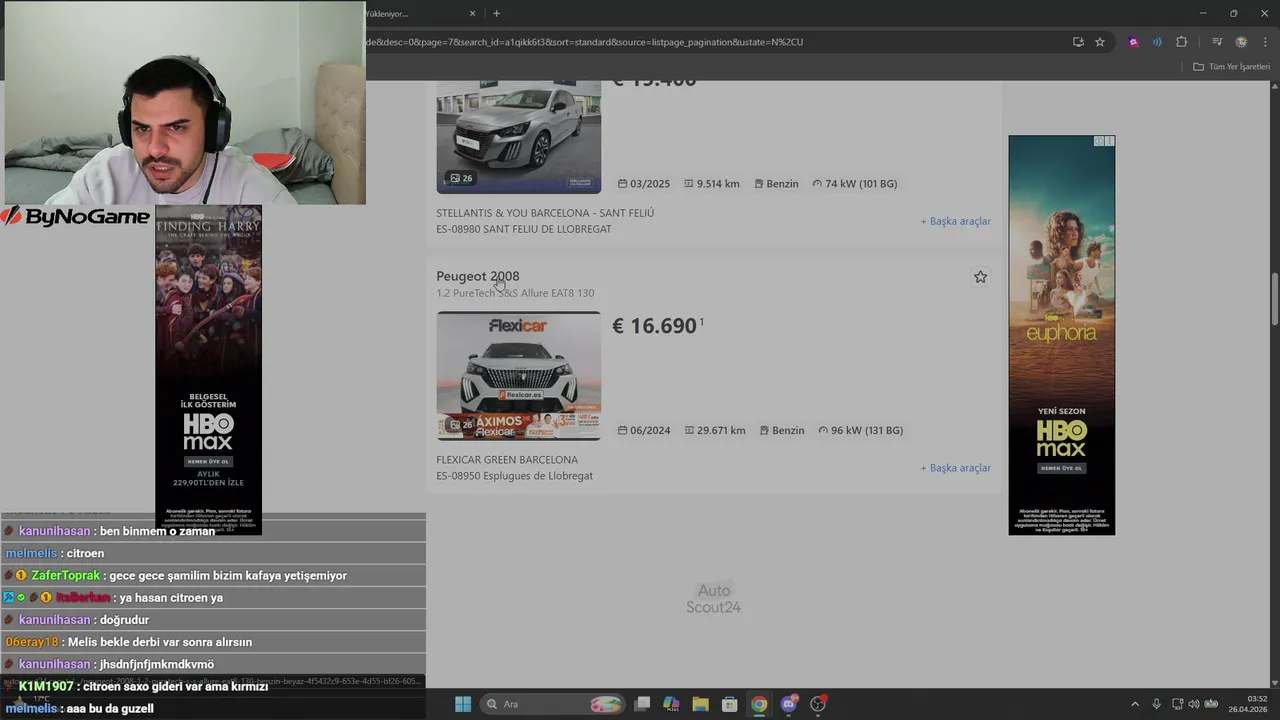
Task: Click the K1M1907 chat message about citroen saxo
Action: point(136,687)
